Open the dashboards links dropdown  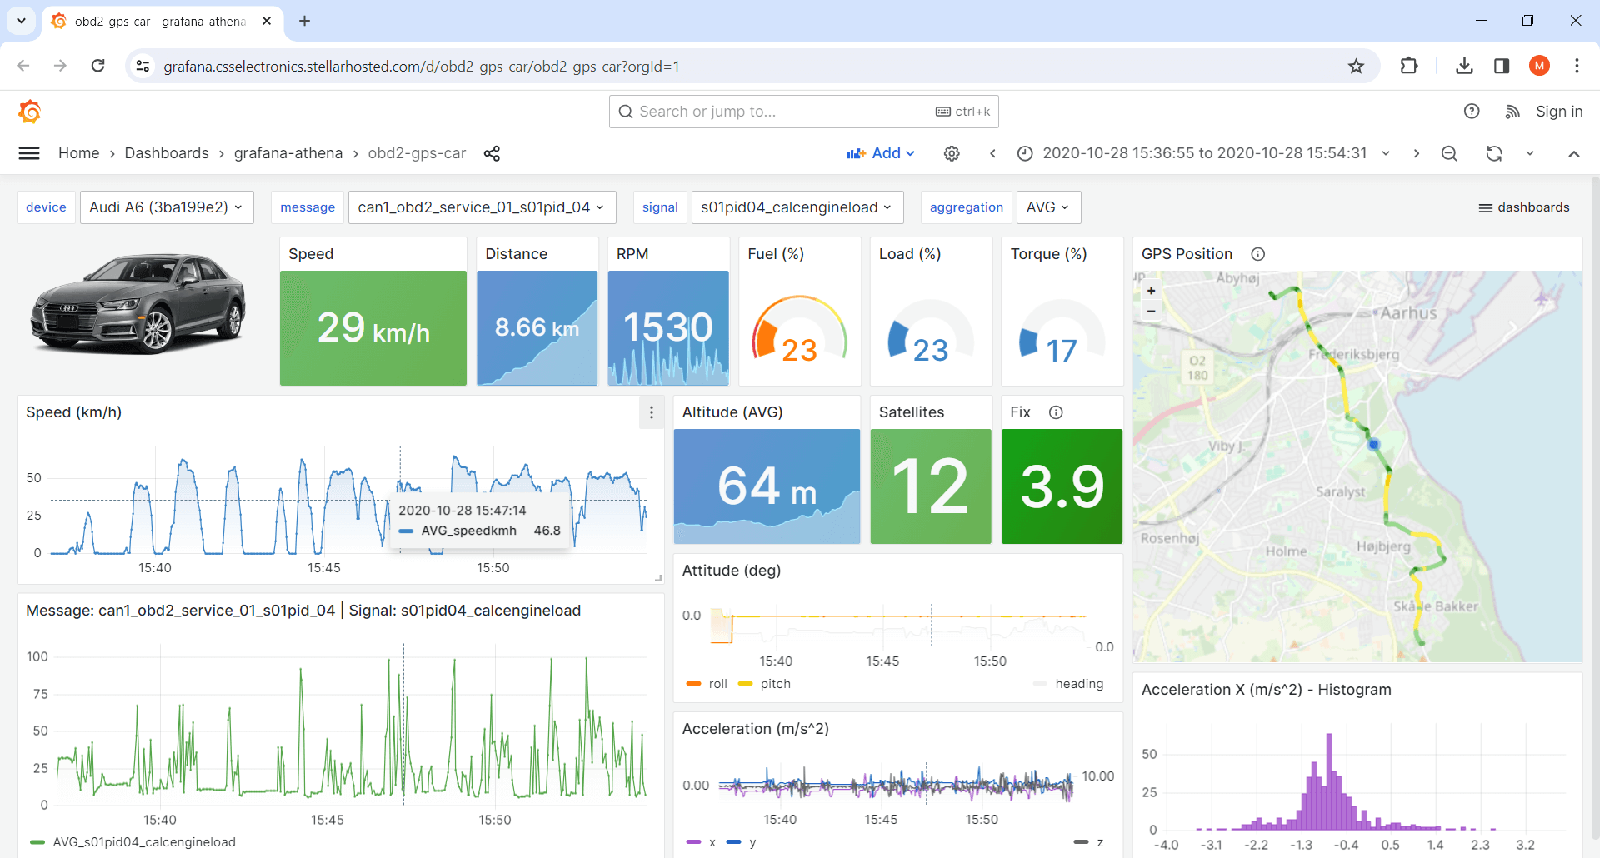point(1524,207)
